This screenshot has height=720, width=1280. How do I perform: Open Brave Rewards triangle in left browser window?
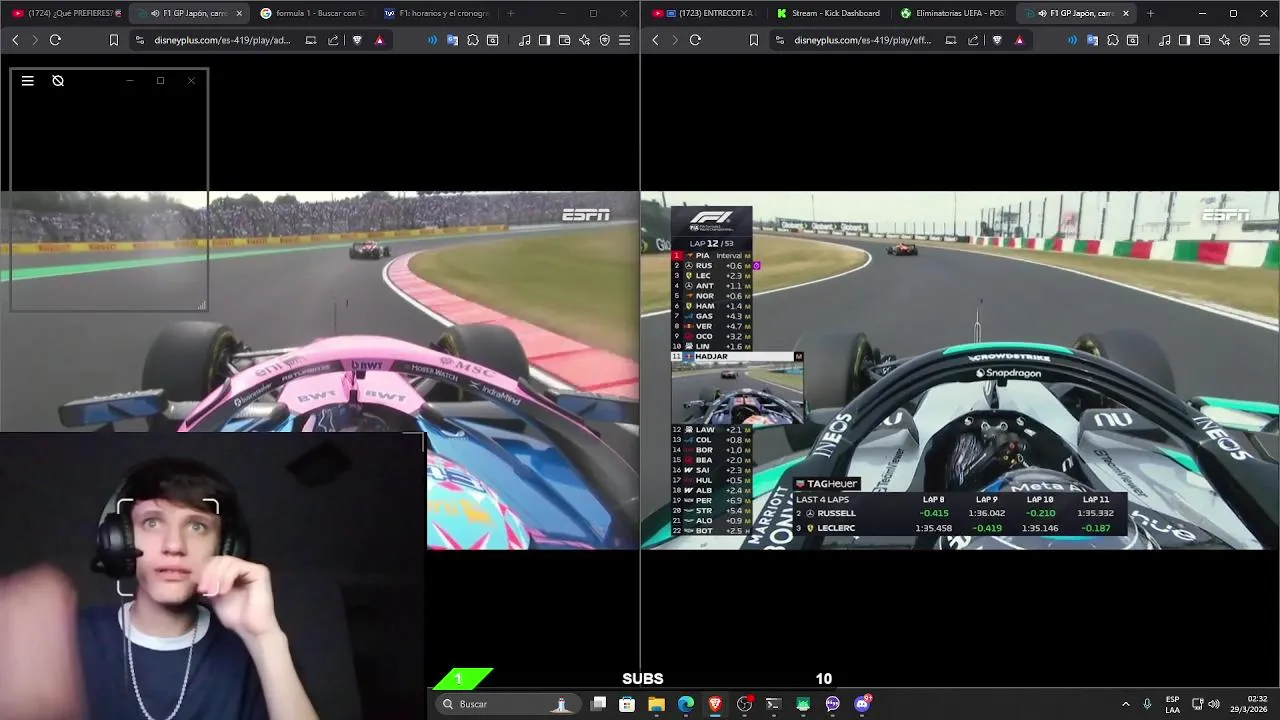(x=379, y=40)
